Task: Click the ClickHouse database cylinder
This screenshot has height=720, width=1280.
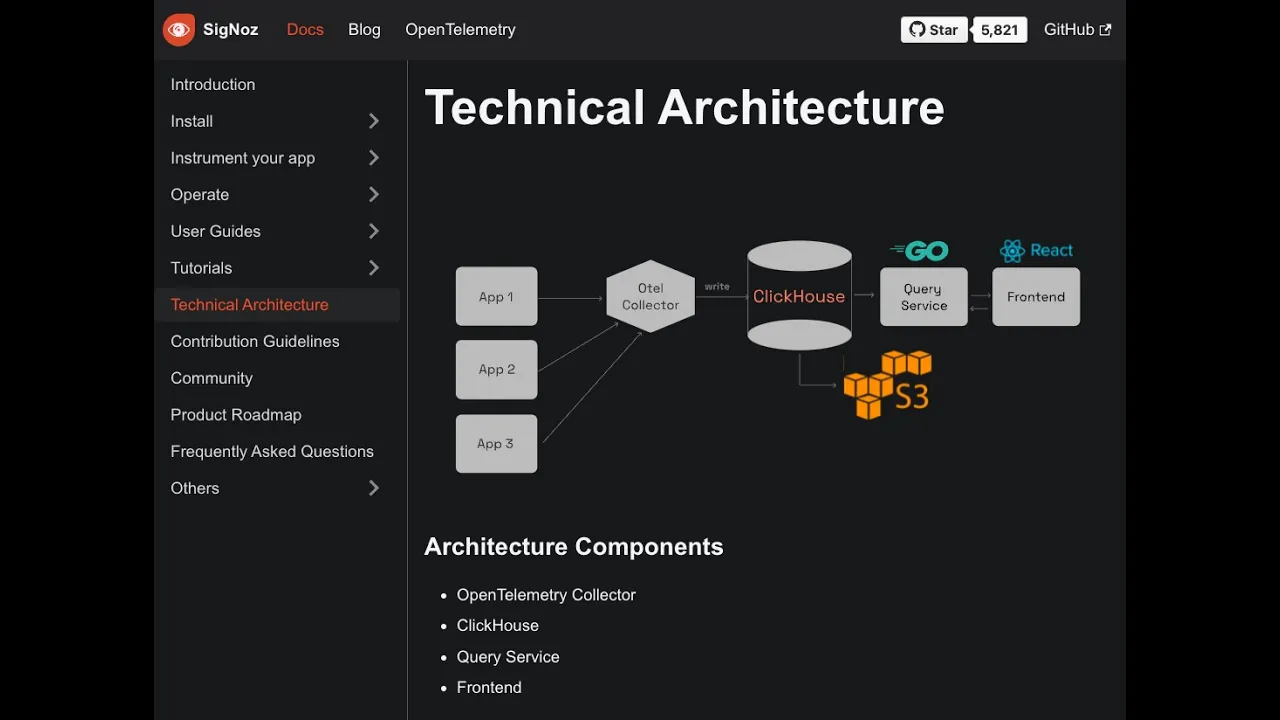Action: (x=799, y=296)
